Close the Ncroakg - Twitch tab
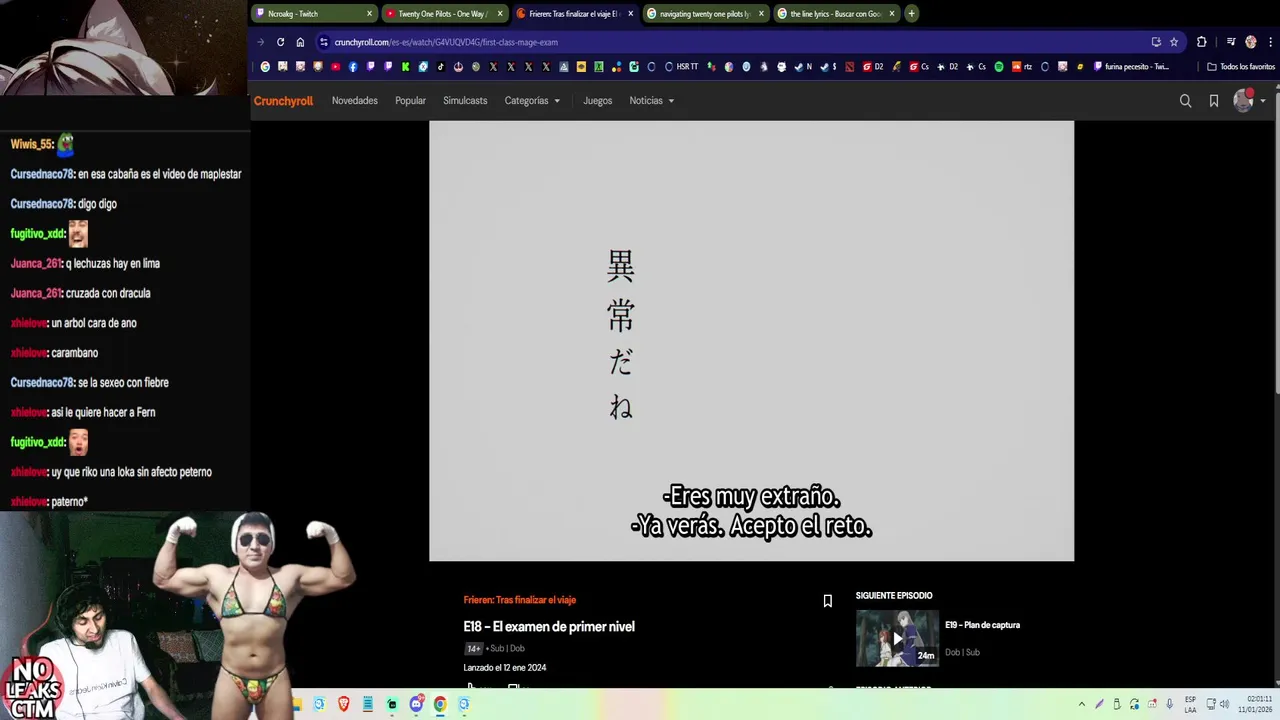This screenshot has width=1280, height=720. pos(369,14)
